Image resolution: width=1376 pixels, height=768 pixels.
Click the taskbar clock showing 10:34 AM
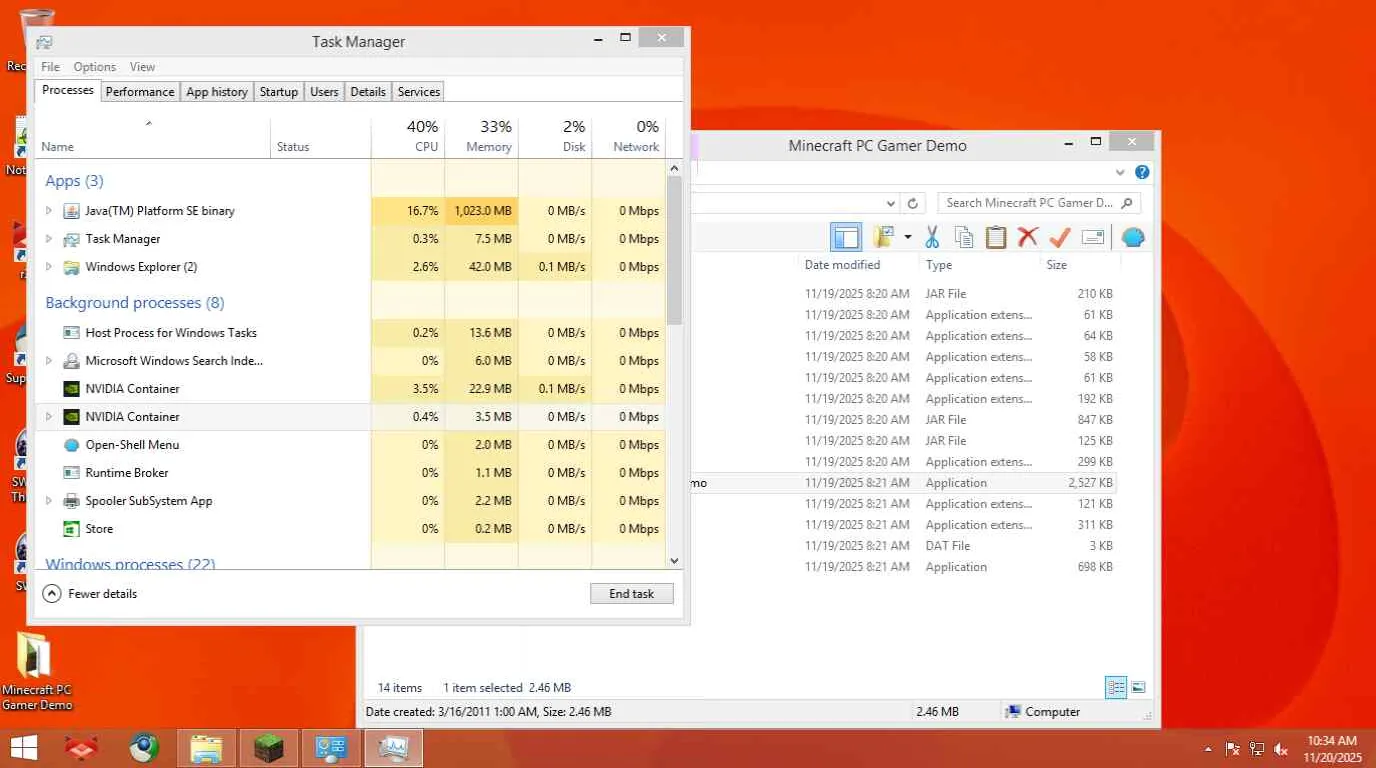coord(1333,749)
